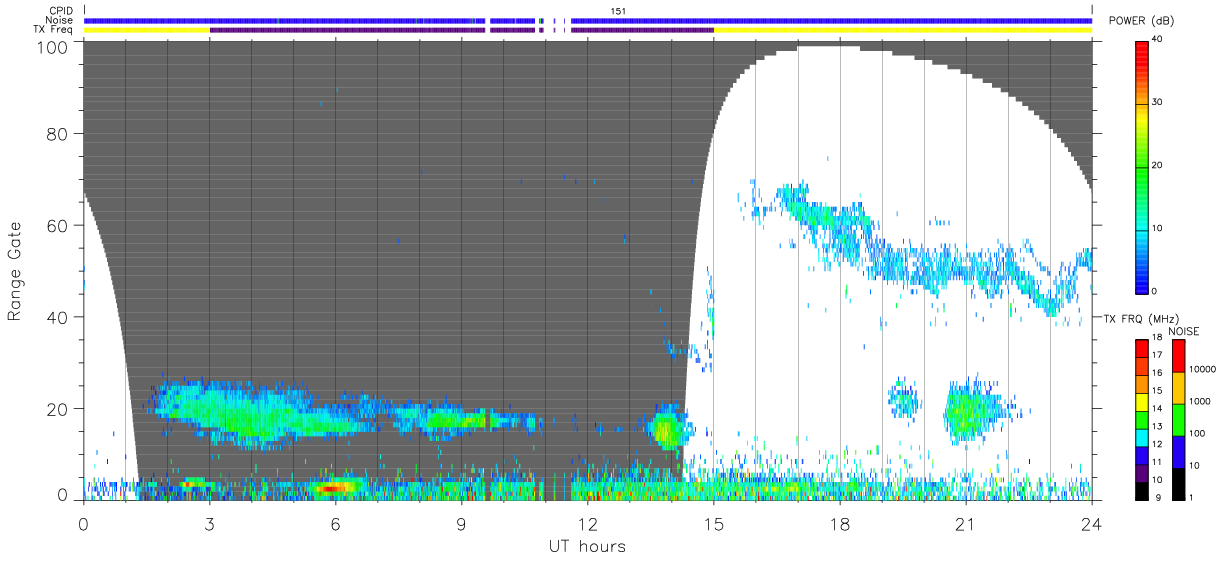Click the 15 tick on UT hours axis
Screen dimensions: 1228x567
(713, 524)
